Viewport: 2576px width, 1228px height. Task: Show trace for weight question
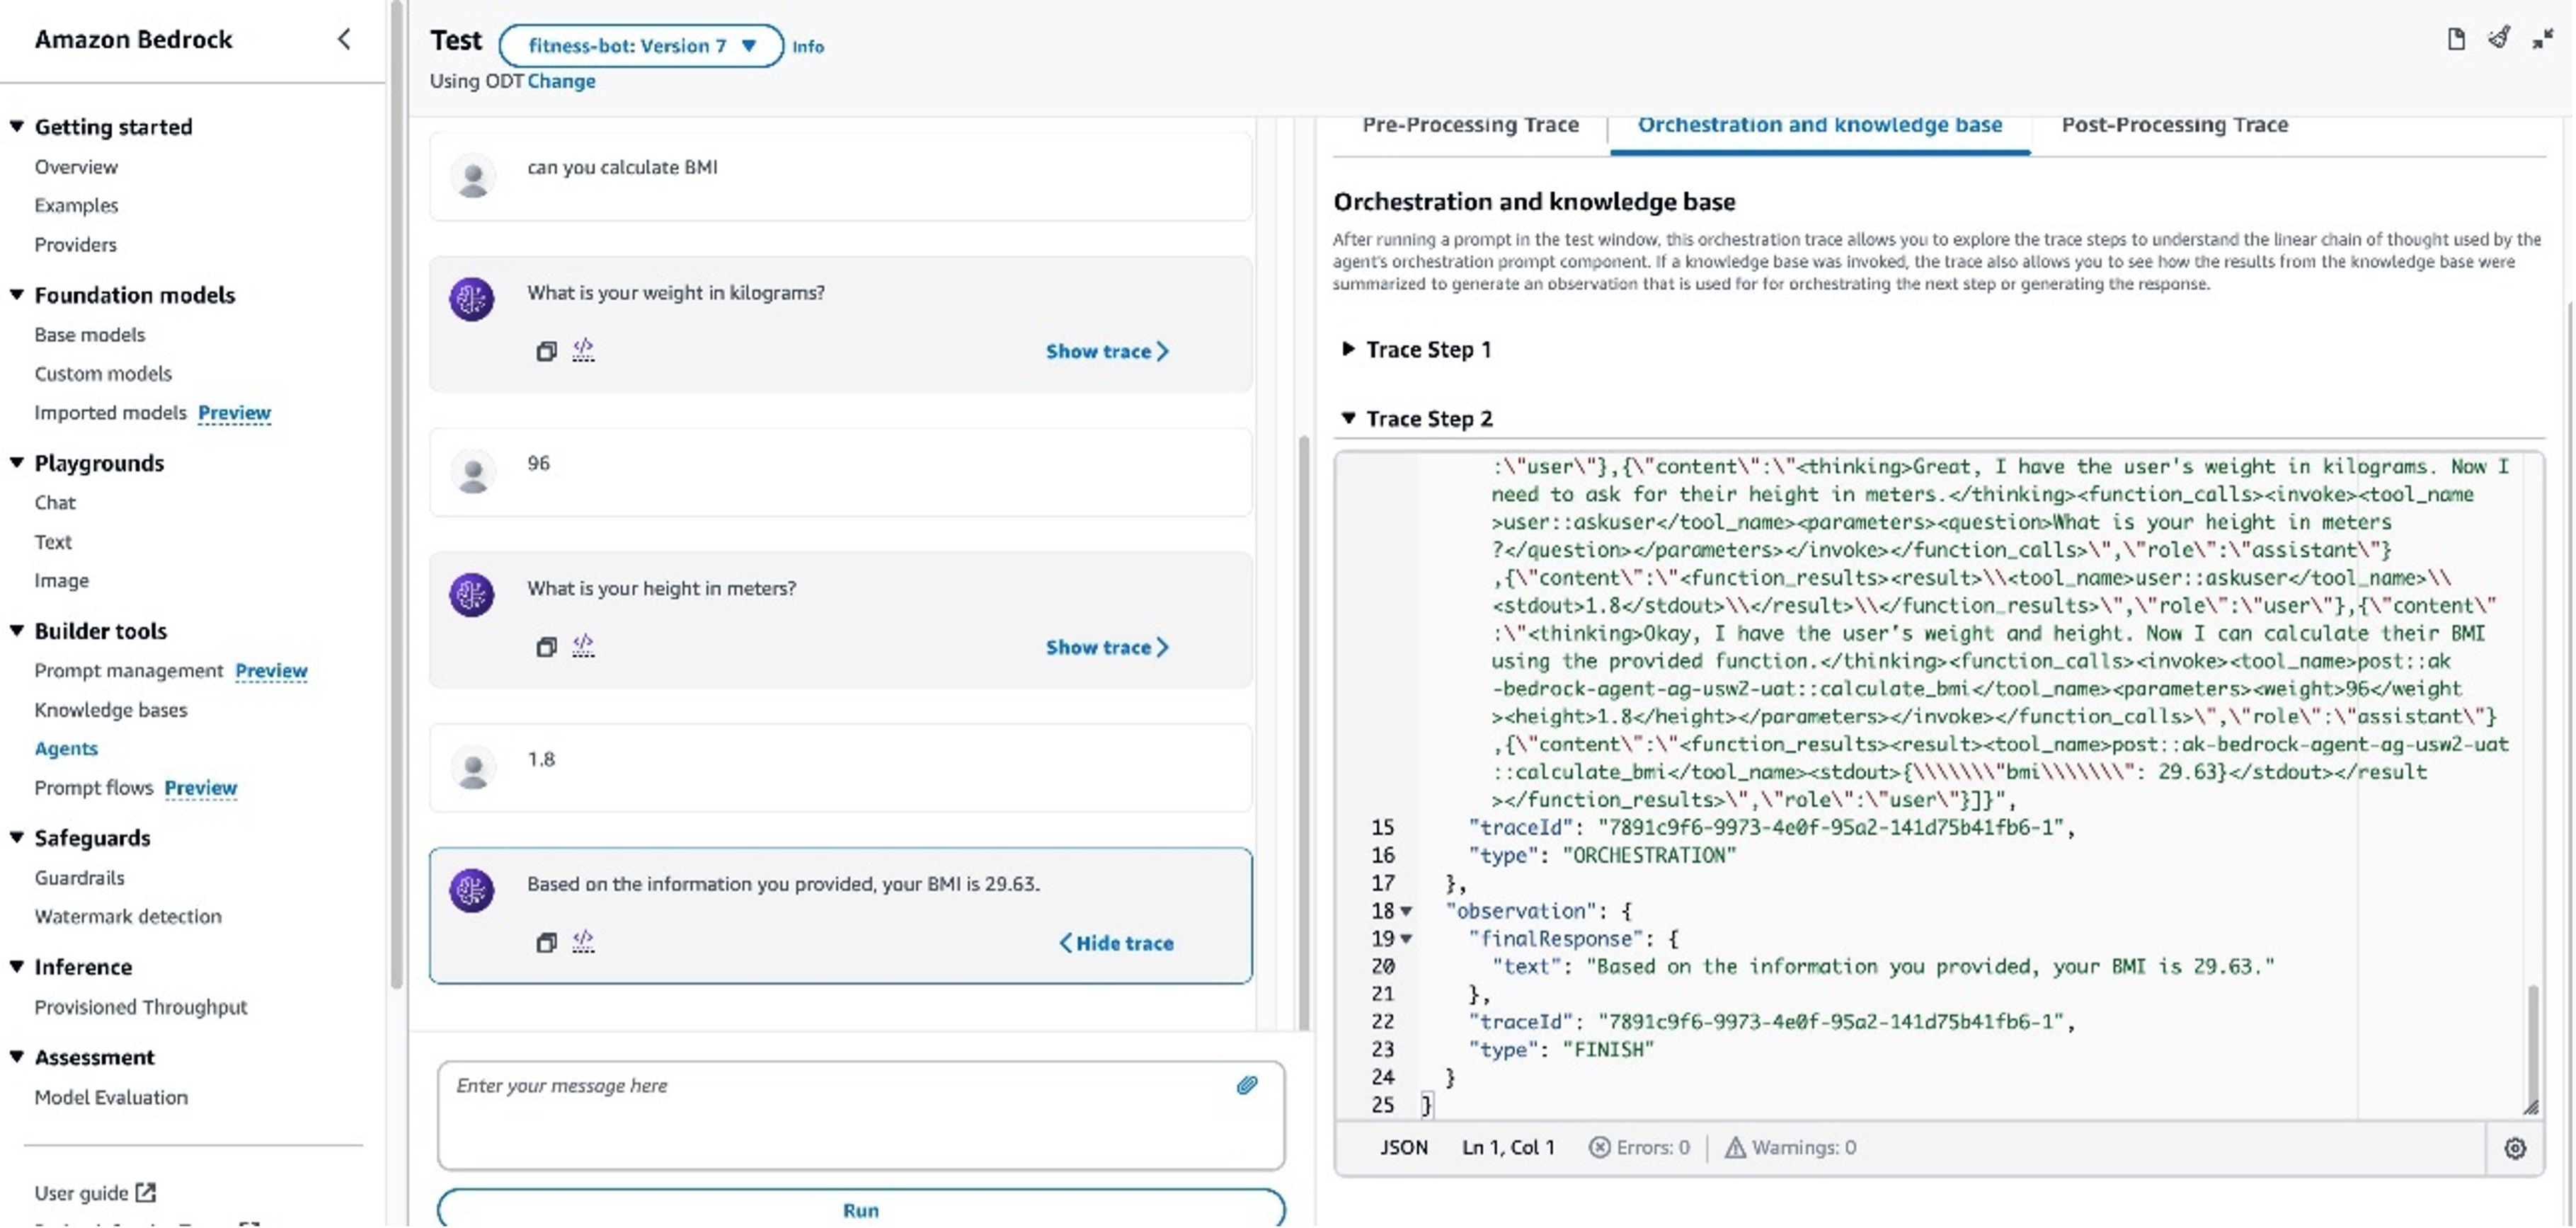pos(1107,351)
